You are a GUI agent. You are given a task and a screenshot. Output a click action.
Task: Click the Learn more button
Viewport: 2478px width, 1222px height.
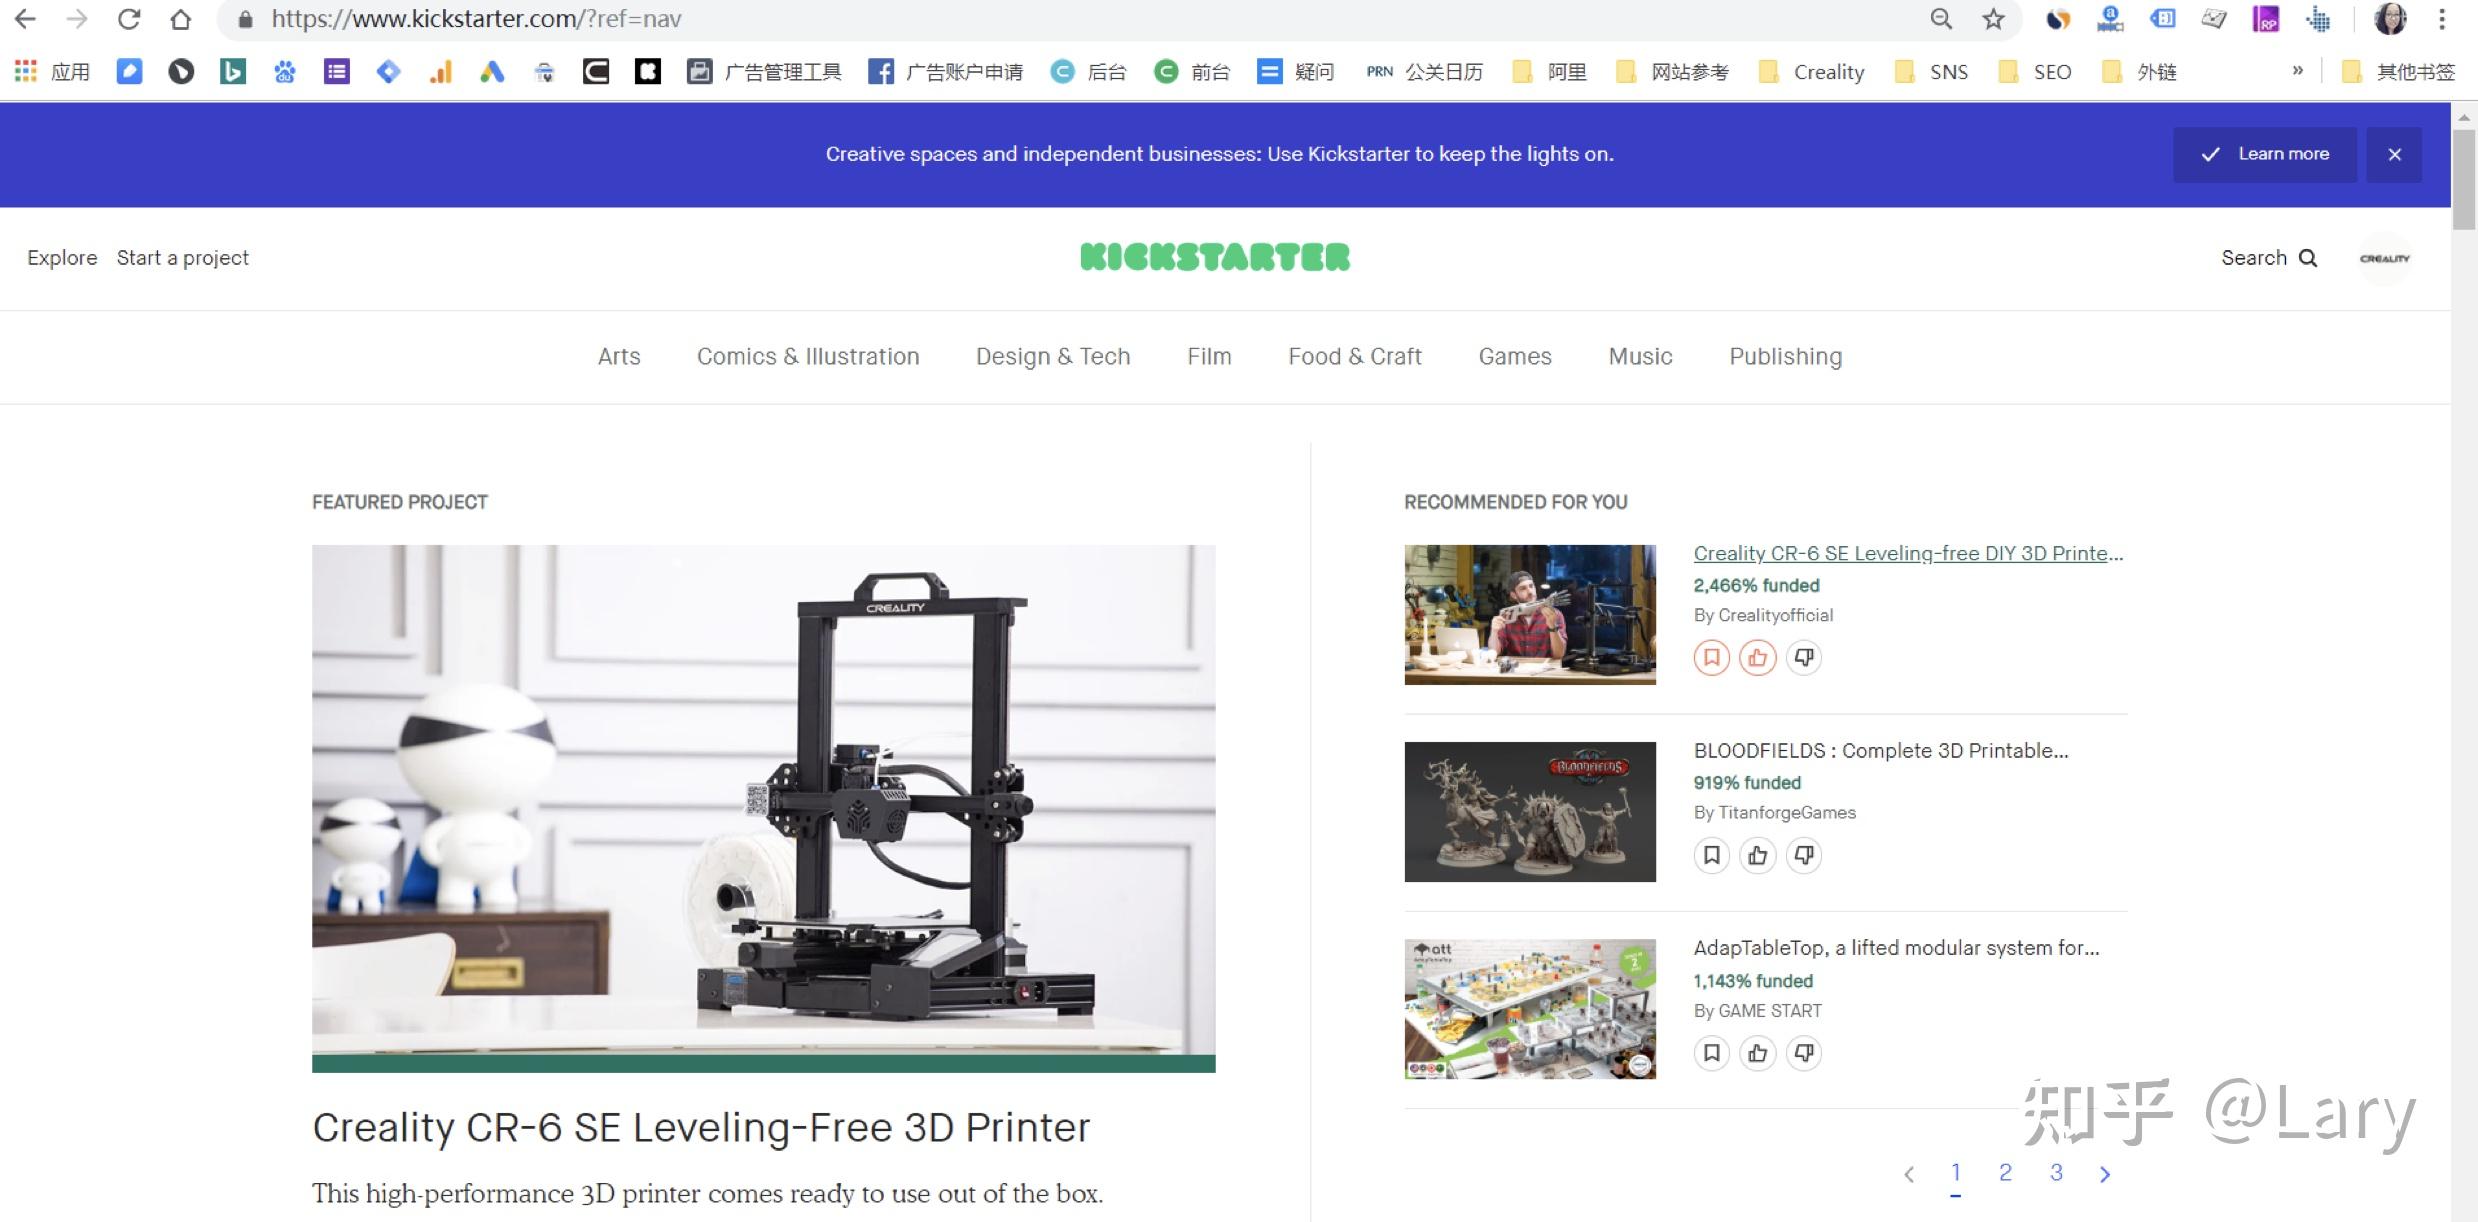pyautogui.click(x=2264, y=154)
